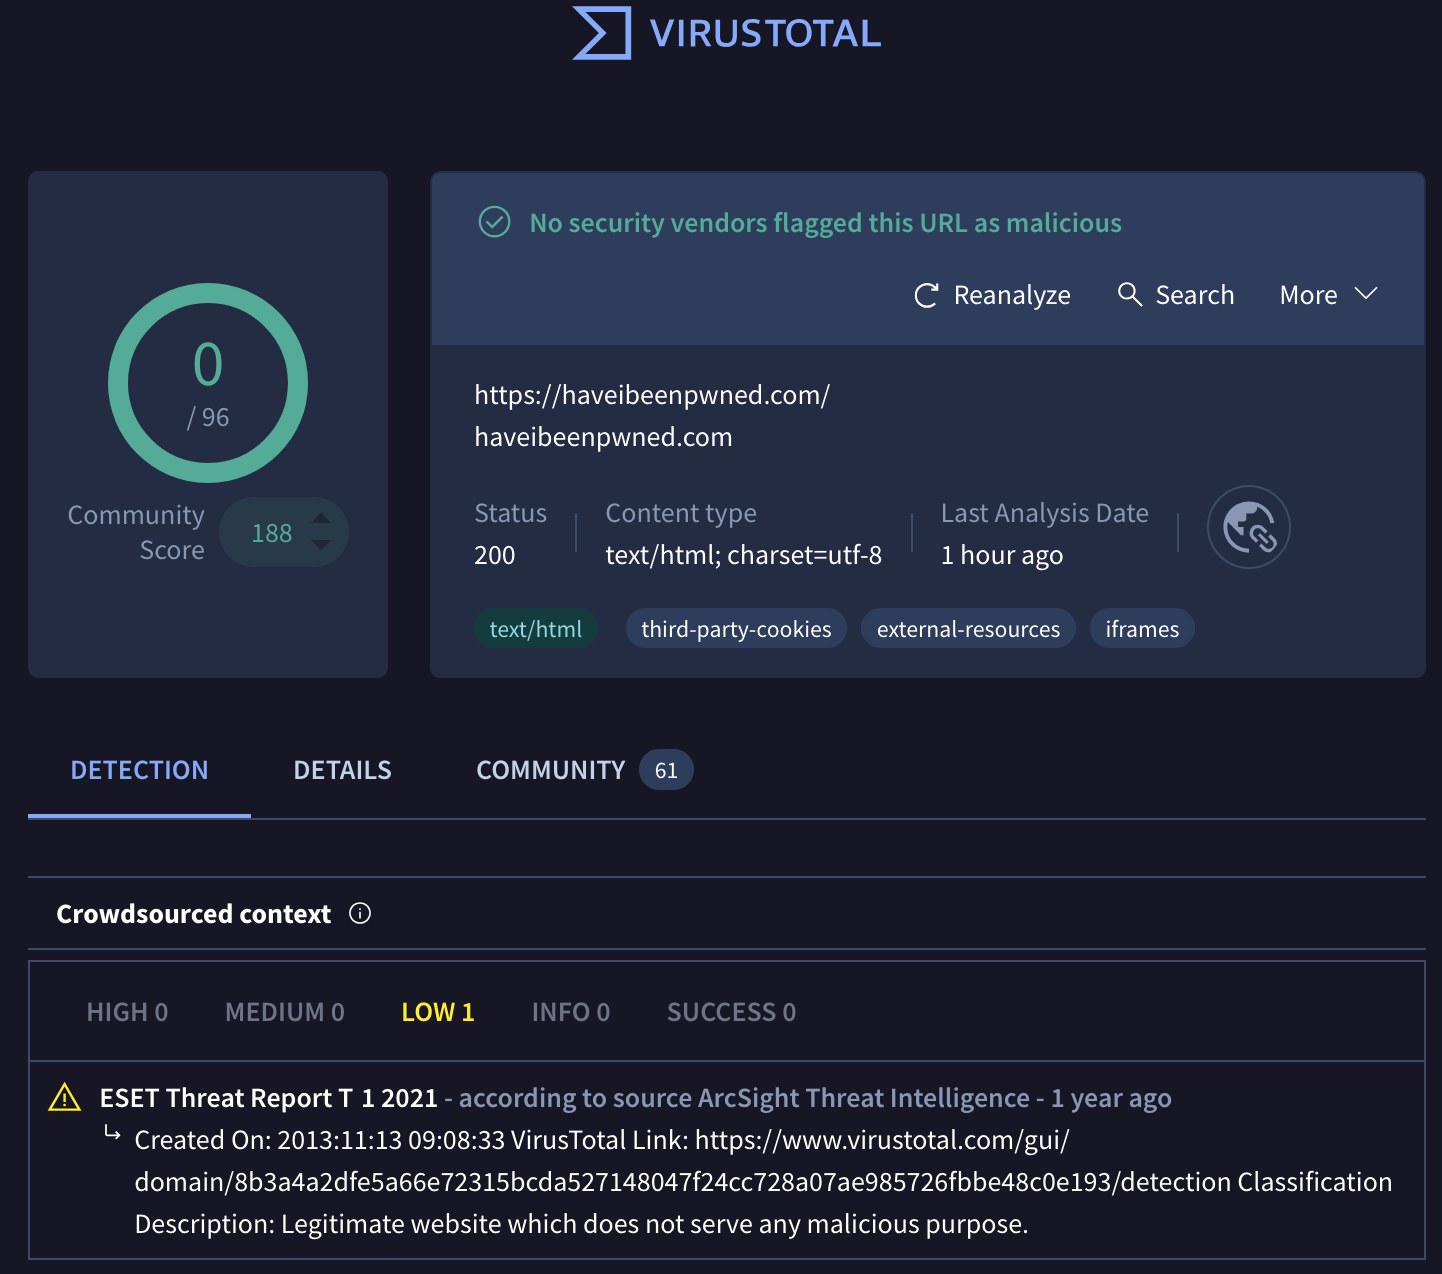Screen dimensions: 1442x1274
Task: Click the magnifying glass Search icon
Action: click(1129, 294)
